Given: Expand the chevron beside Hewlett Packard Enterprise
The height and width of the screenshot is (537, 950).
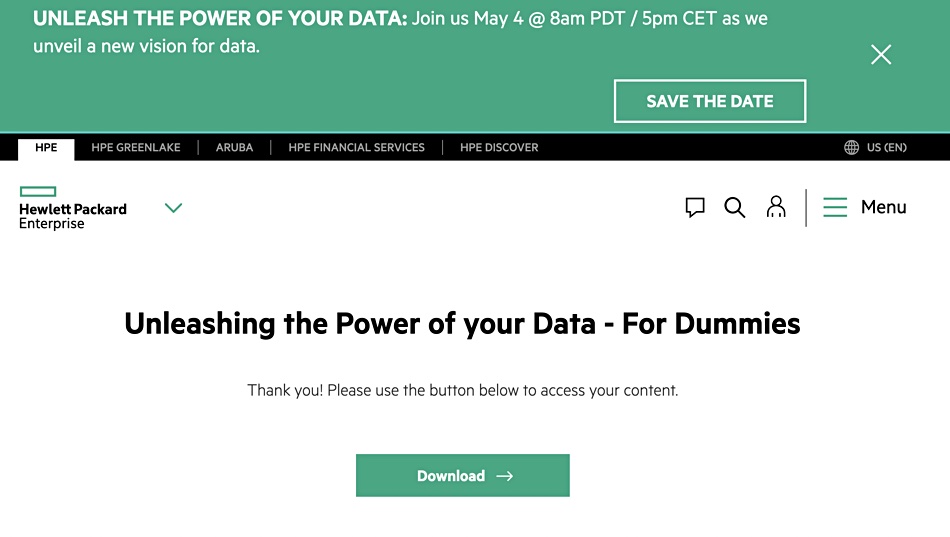Looking at the screenshot, I should pos(173,208).
